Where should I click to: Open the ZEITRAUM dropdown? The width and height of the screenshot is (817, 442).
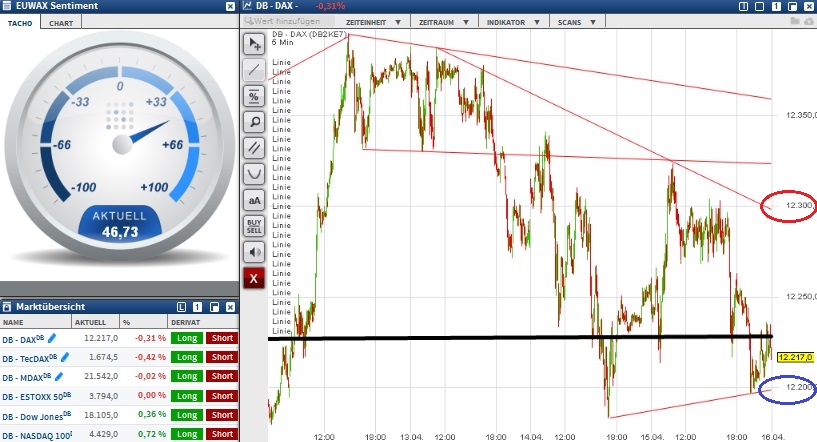tap(443, 22)
